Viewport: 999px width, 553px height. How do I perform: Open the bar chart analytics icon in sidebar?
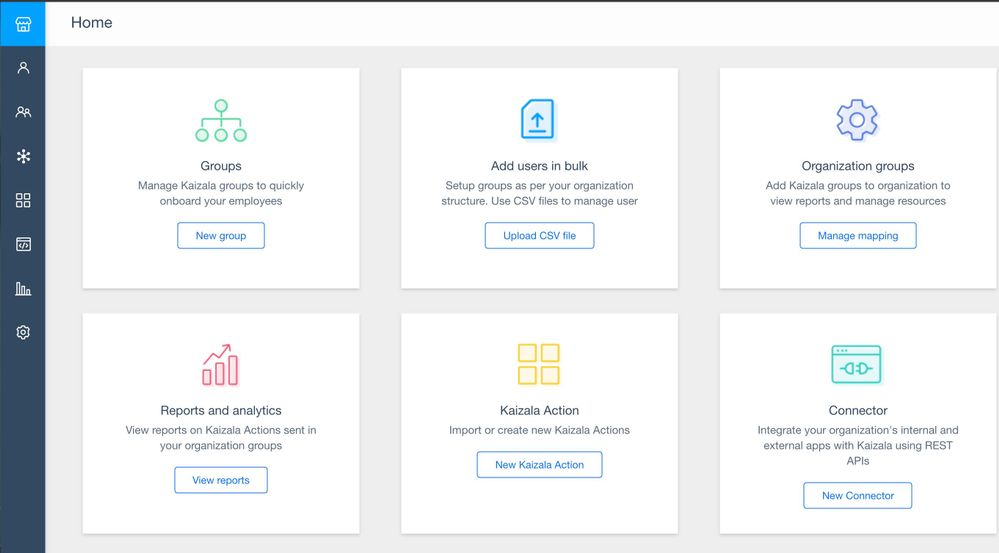click(23, 289)
